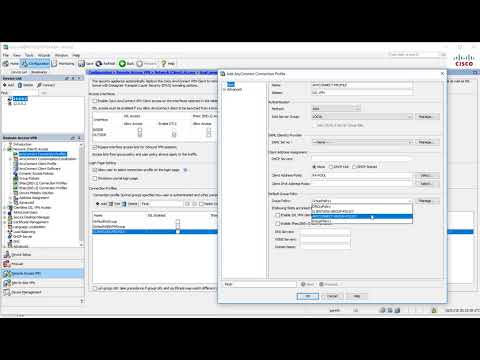The width and height of the screenshot is (480, 360).
Task: Click the green Back arrow icon
Action: tap(122, 63)
